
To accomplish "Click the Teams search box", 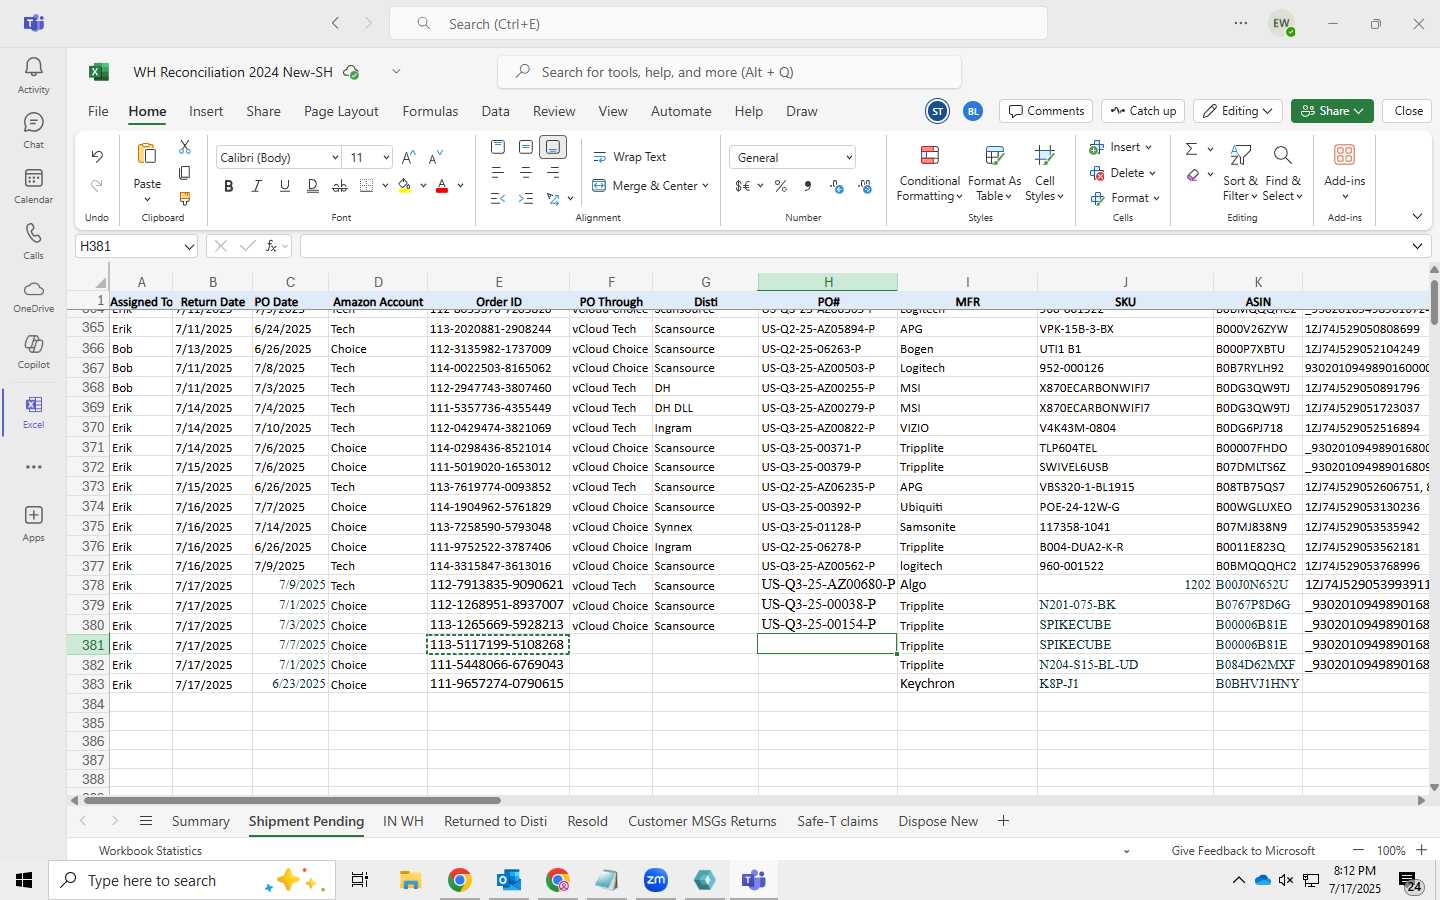I will [x=718, y=23].
